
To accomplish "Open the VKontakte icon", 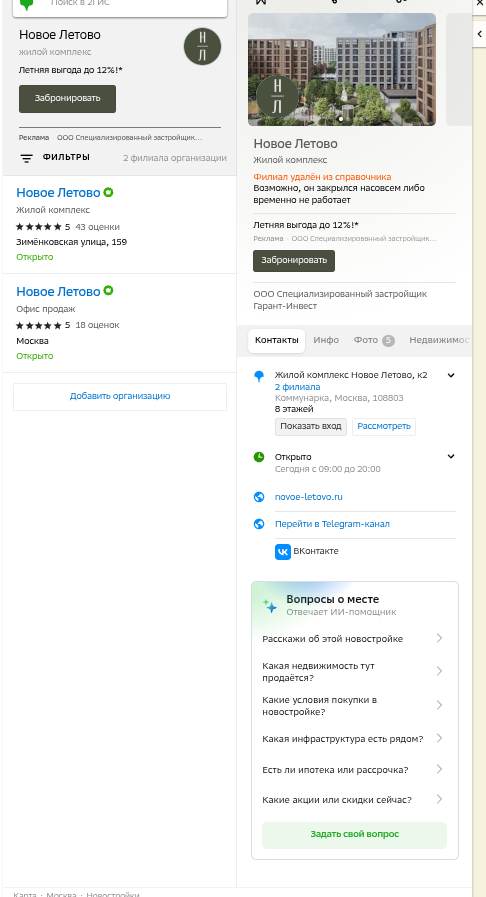I will point(283,551).
